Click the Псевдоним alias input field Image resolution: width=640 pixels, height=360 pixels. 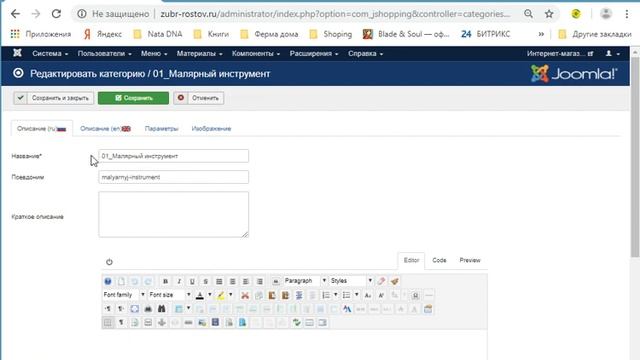click(173, 177)
